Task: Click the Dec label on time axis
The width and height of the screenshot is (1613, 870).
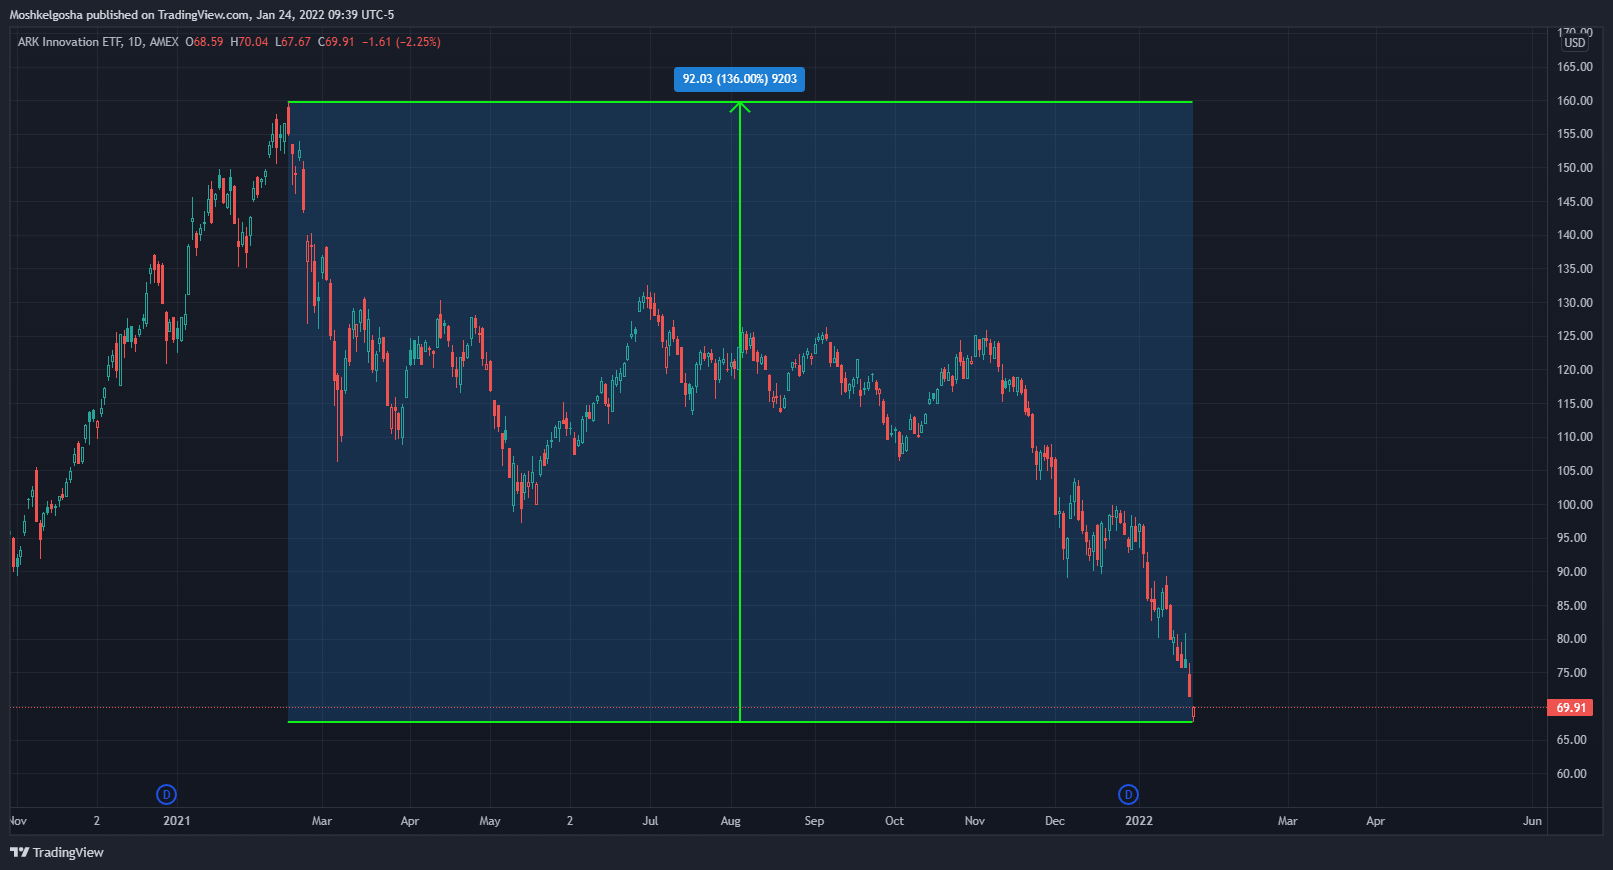Action: pos(1055,821)
